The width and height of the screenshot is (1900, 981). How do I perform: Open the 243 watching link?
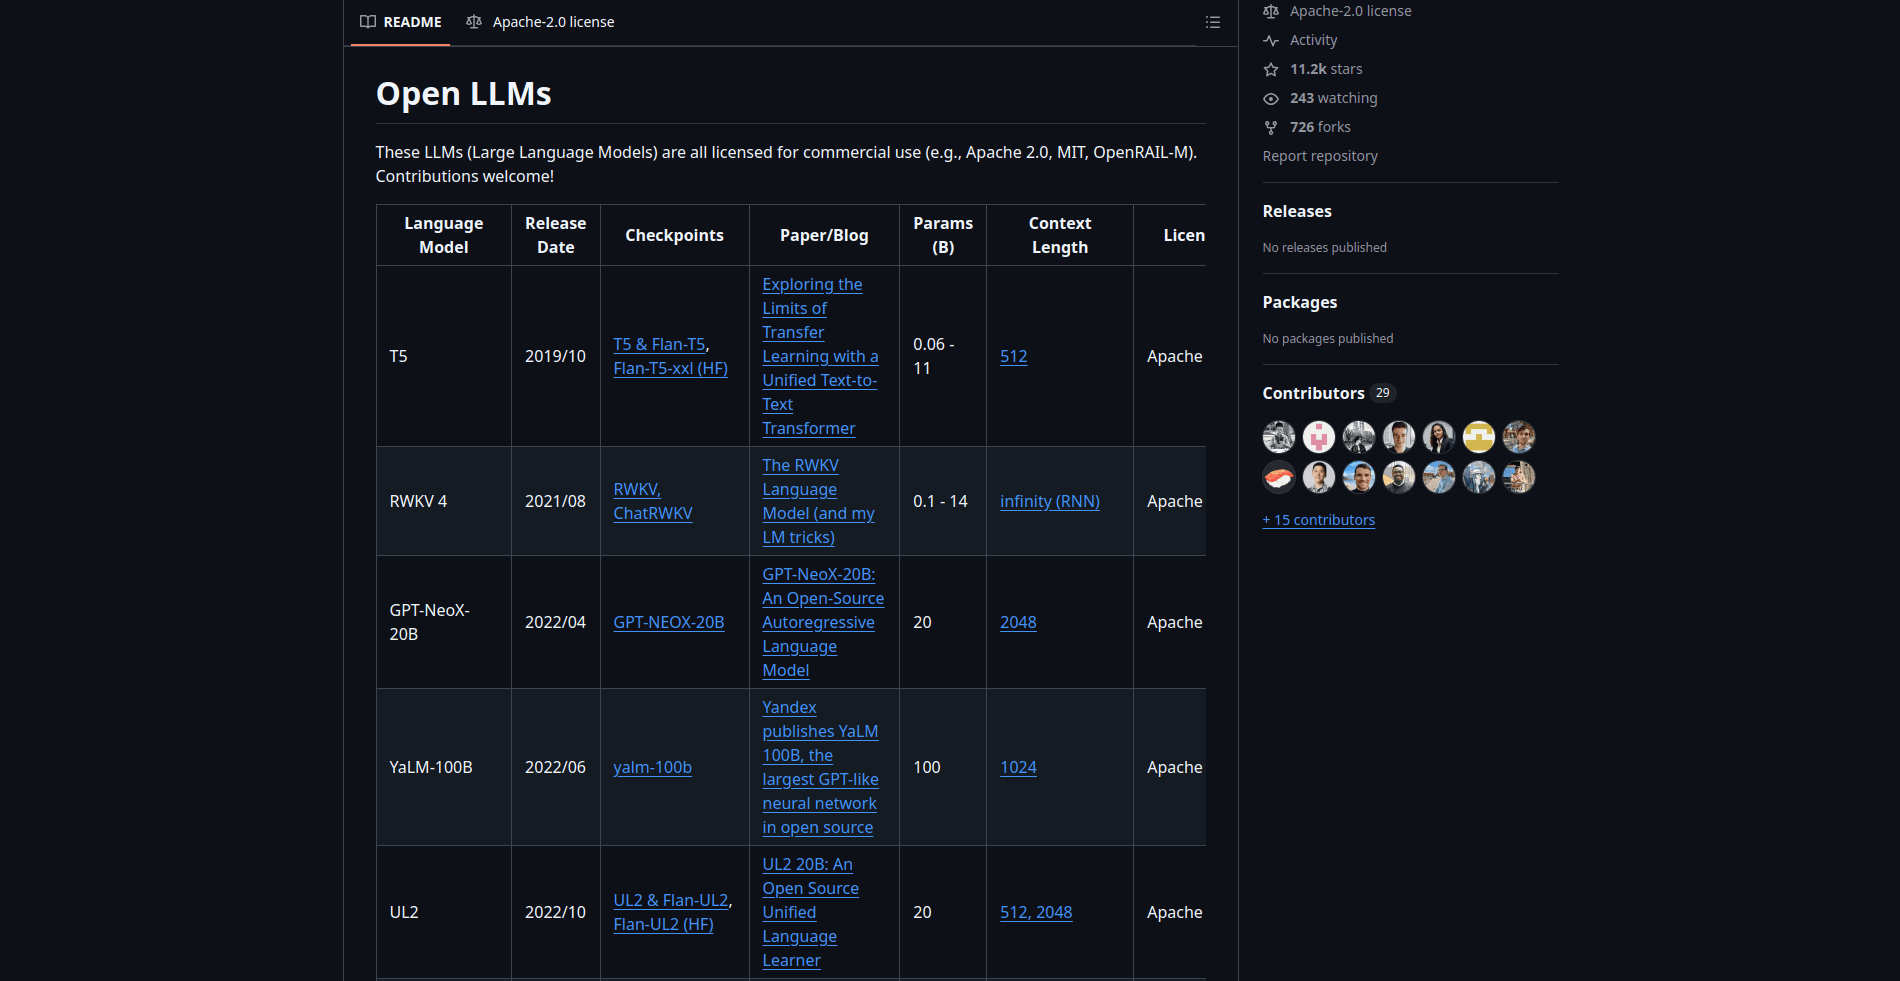tap(1333, 98)
